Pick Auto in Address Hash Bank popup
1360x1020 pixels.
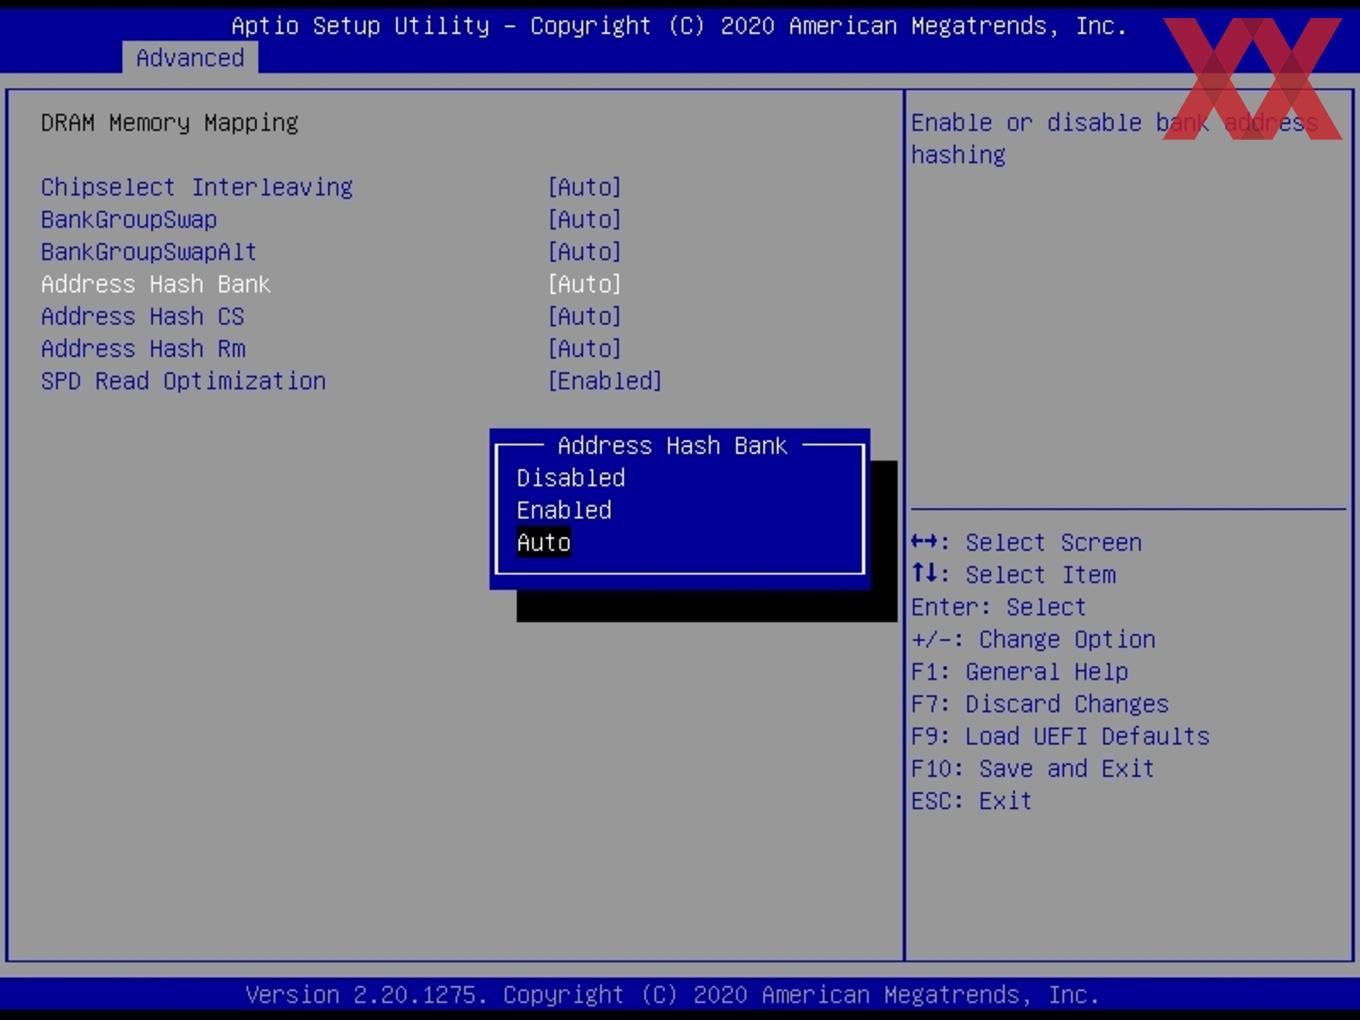point(544,542)
